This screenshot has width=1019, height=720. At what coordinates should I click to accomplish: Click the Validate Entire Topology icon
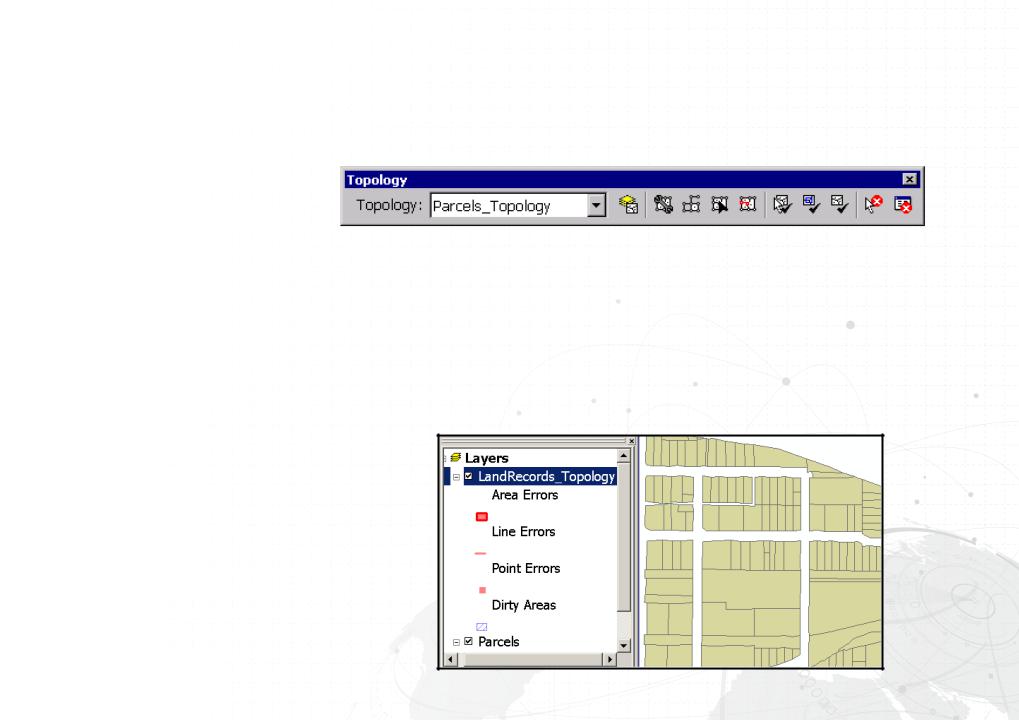click(840, 205)
